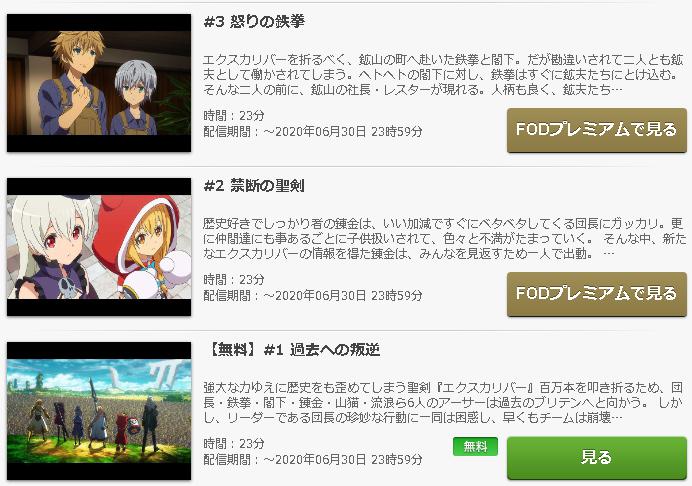The width and height of the screenshot is (692, 486).
Task: Click episode 1 配信期間 date text
Action: [313, 460]
